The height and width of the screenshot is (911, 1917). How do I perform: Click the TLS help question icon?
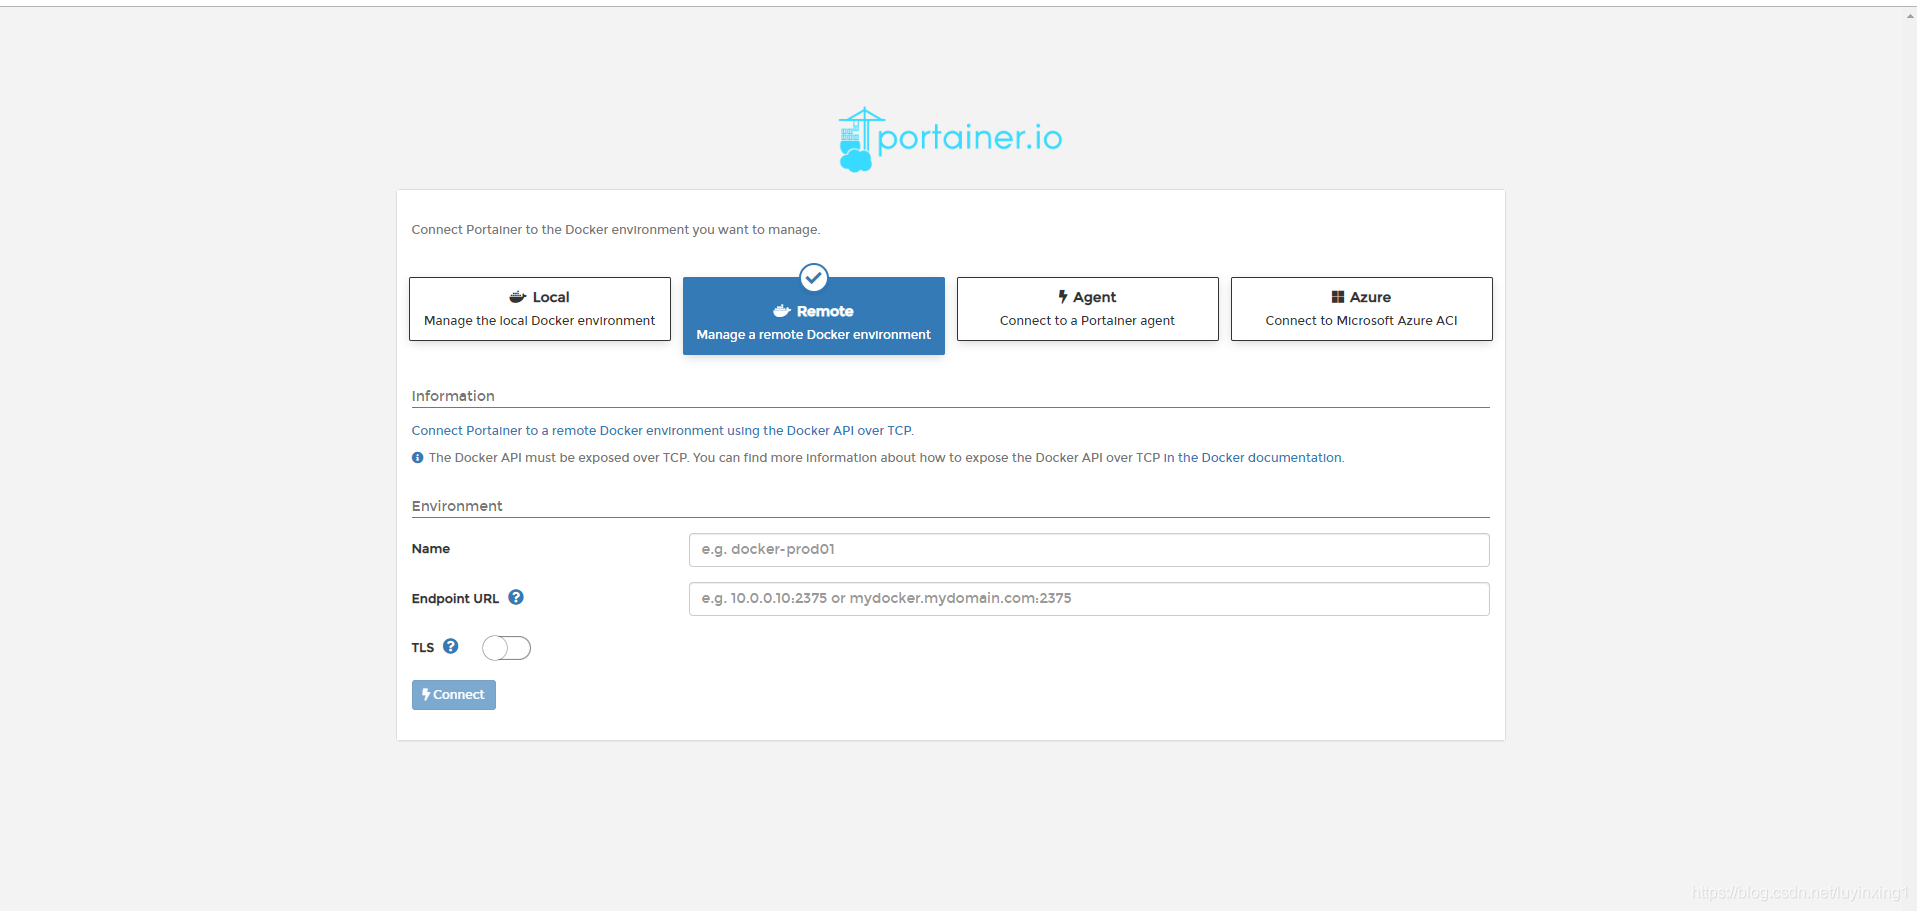451,646
